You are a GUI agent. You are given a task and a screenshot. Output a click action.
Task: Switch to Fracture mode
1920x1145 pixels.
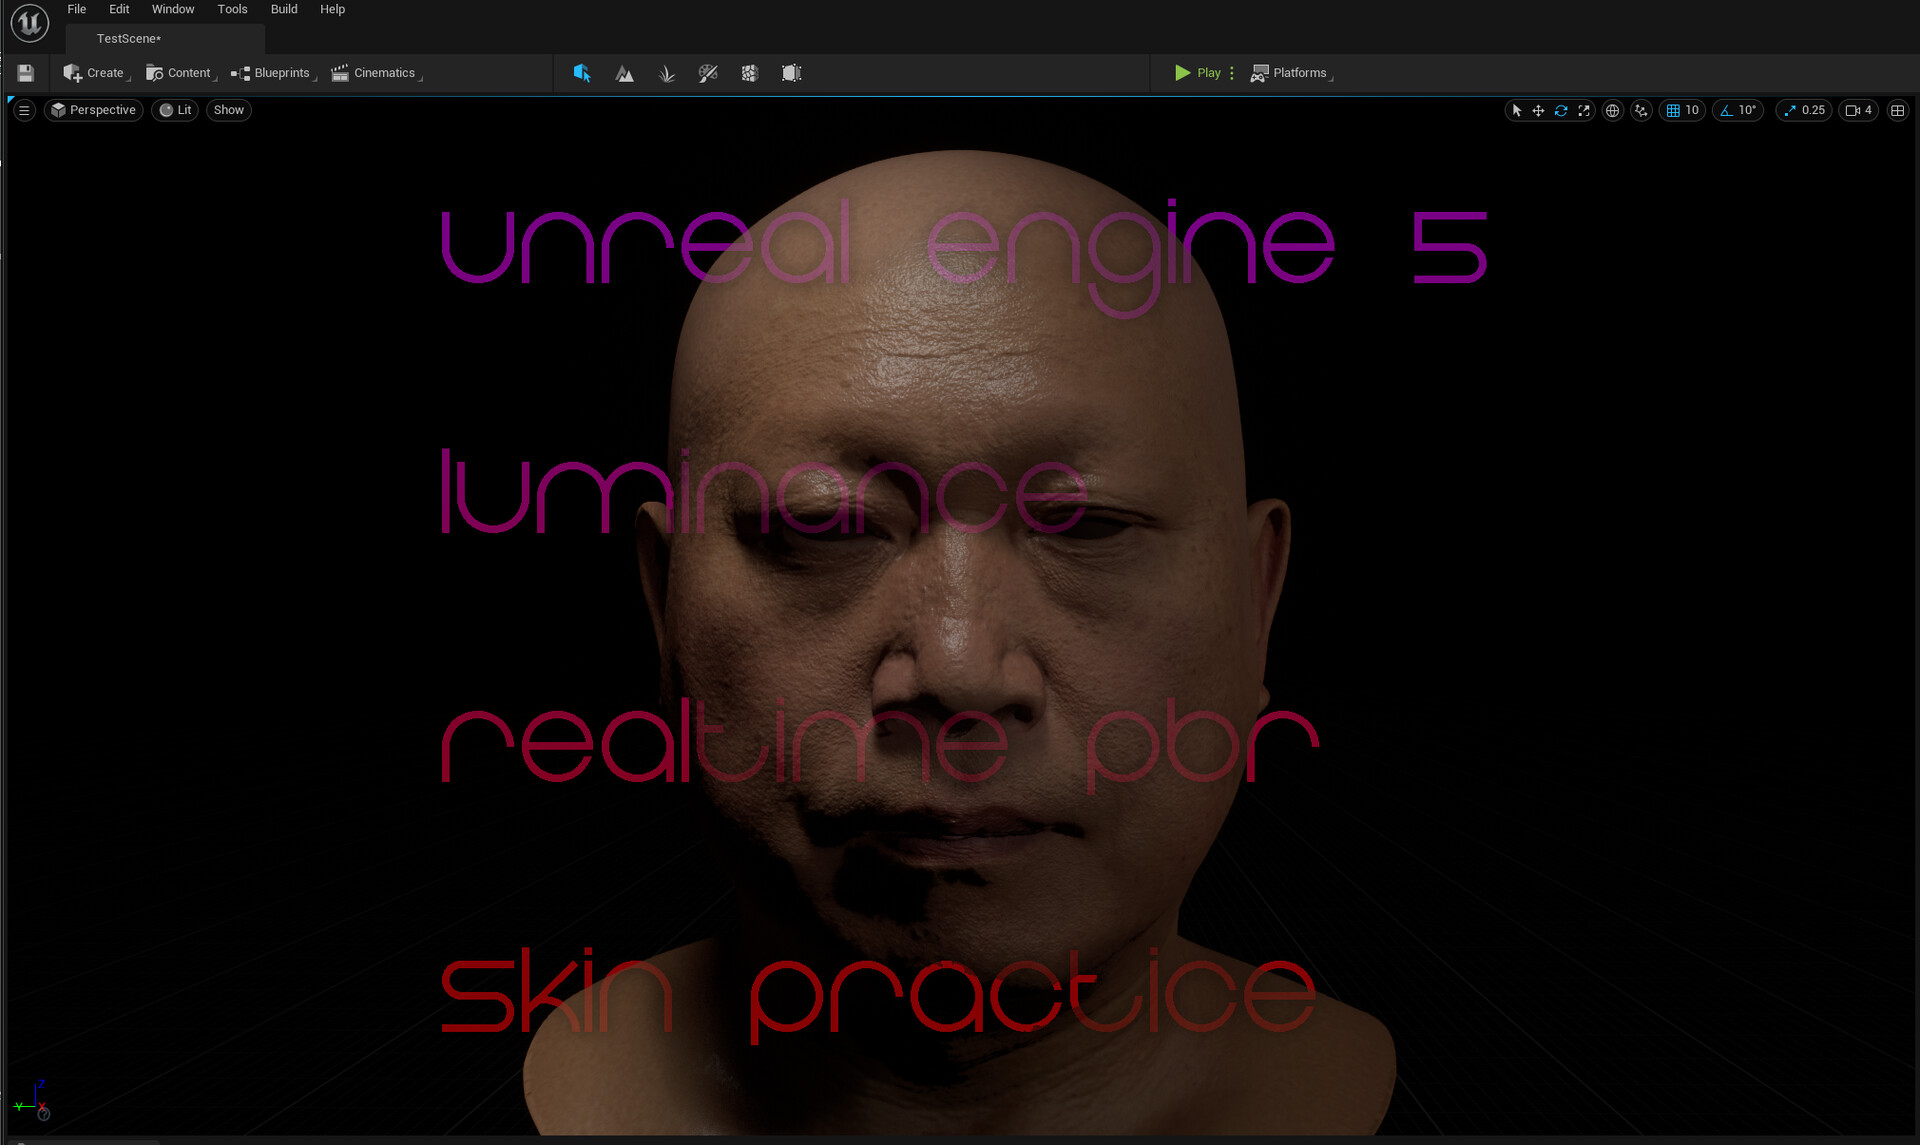(749, 73)
